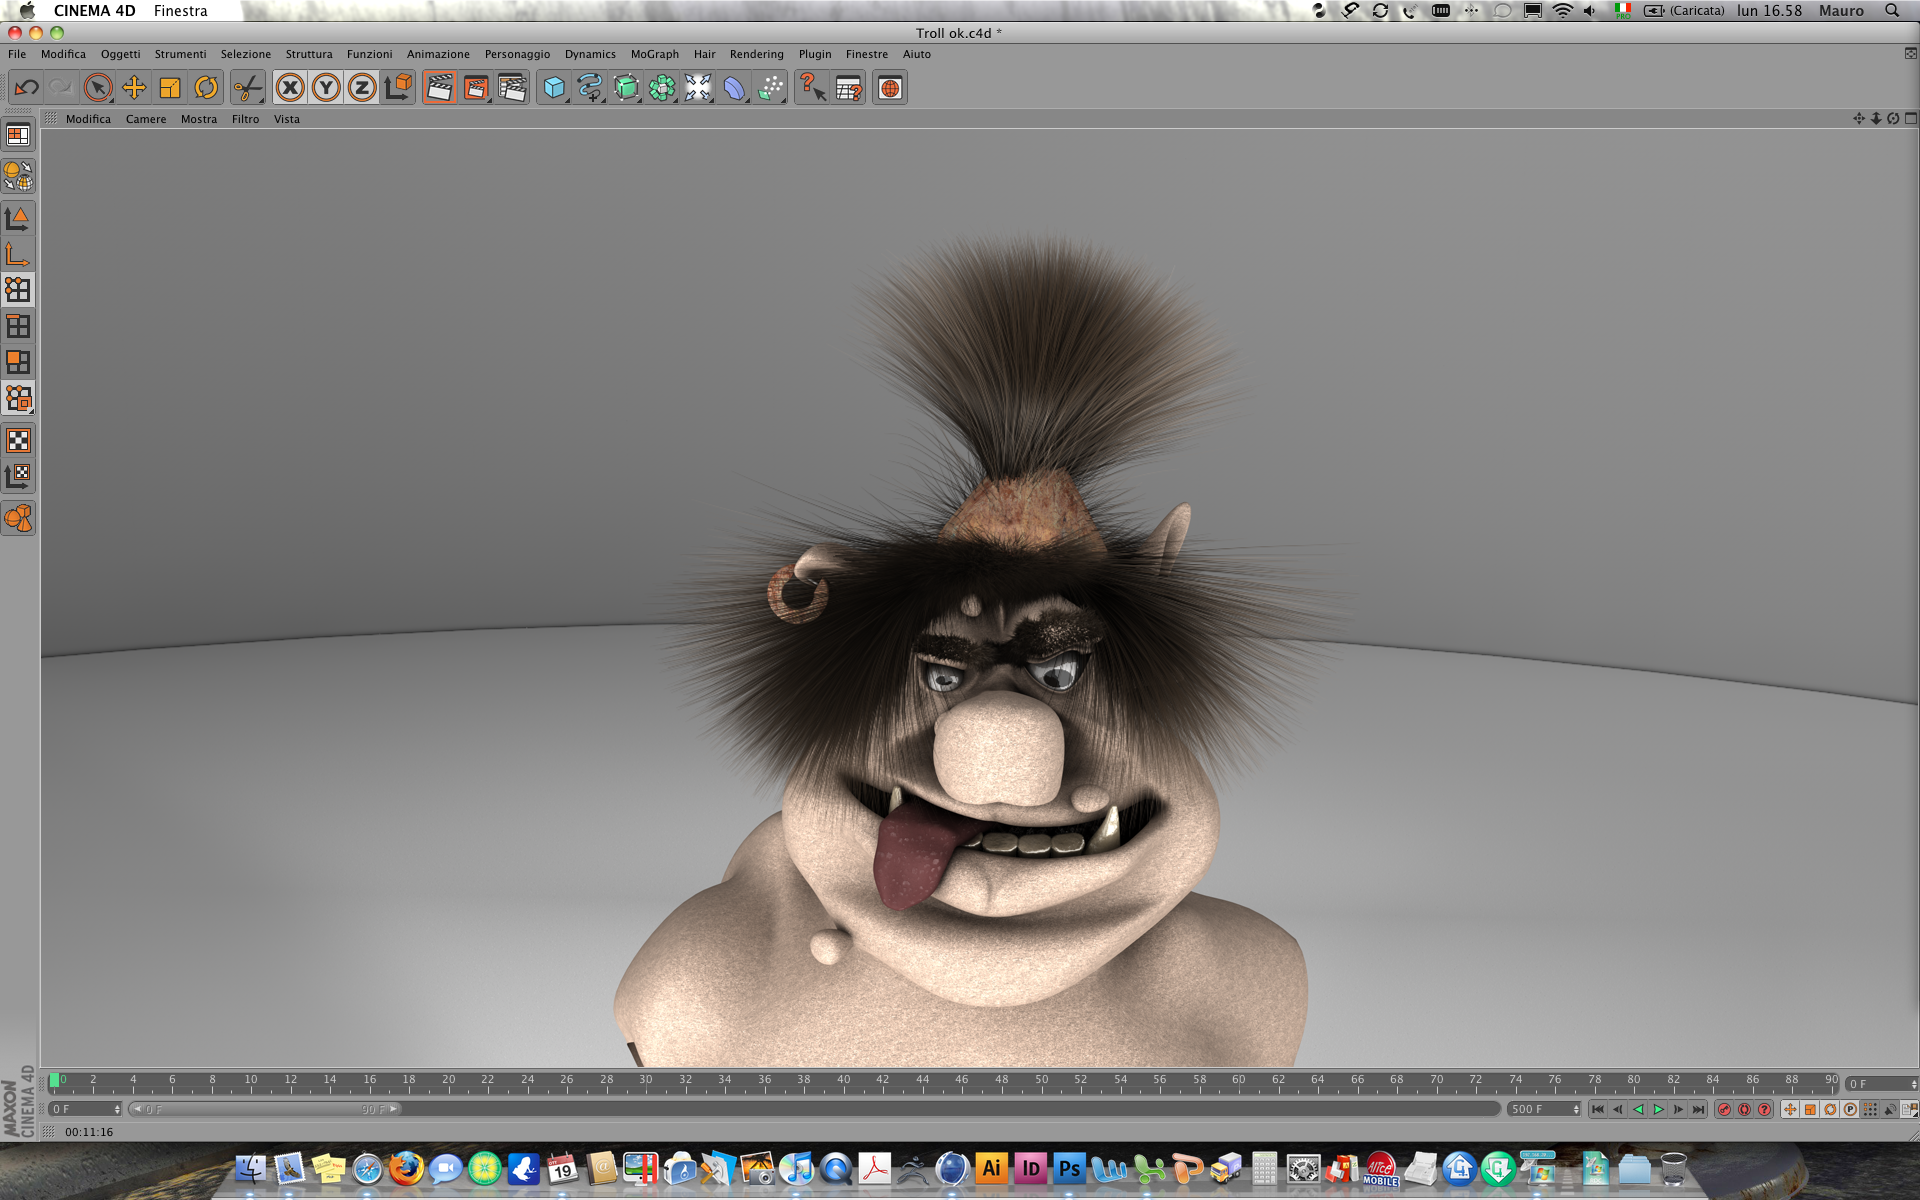This screenshot has width=1920, height=1200.
Task: Click the scissors cut tool icon
Action: 246,88
